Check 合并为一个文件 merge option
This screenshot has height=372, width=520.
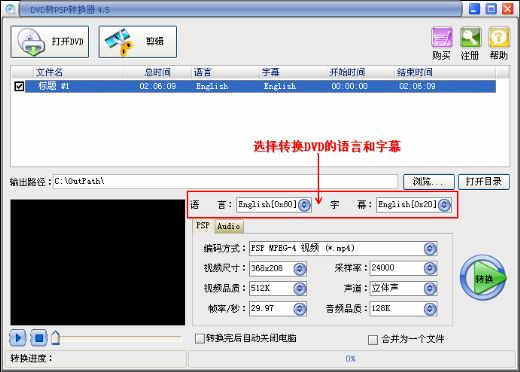click(x=373, y=340)
